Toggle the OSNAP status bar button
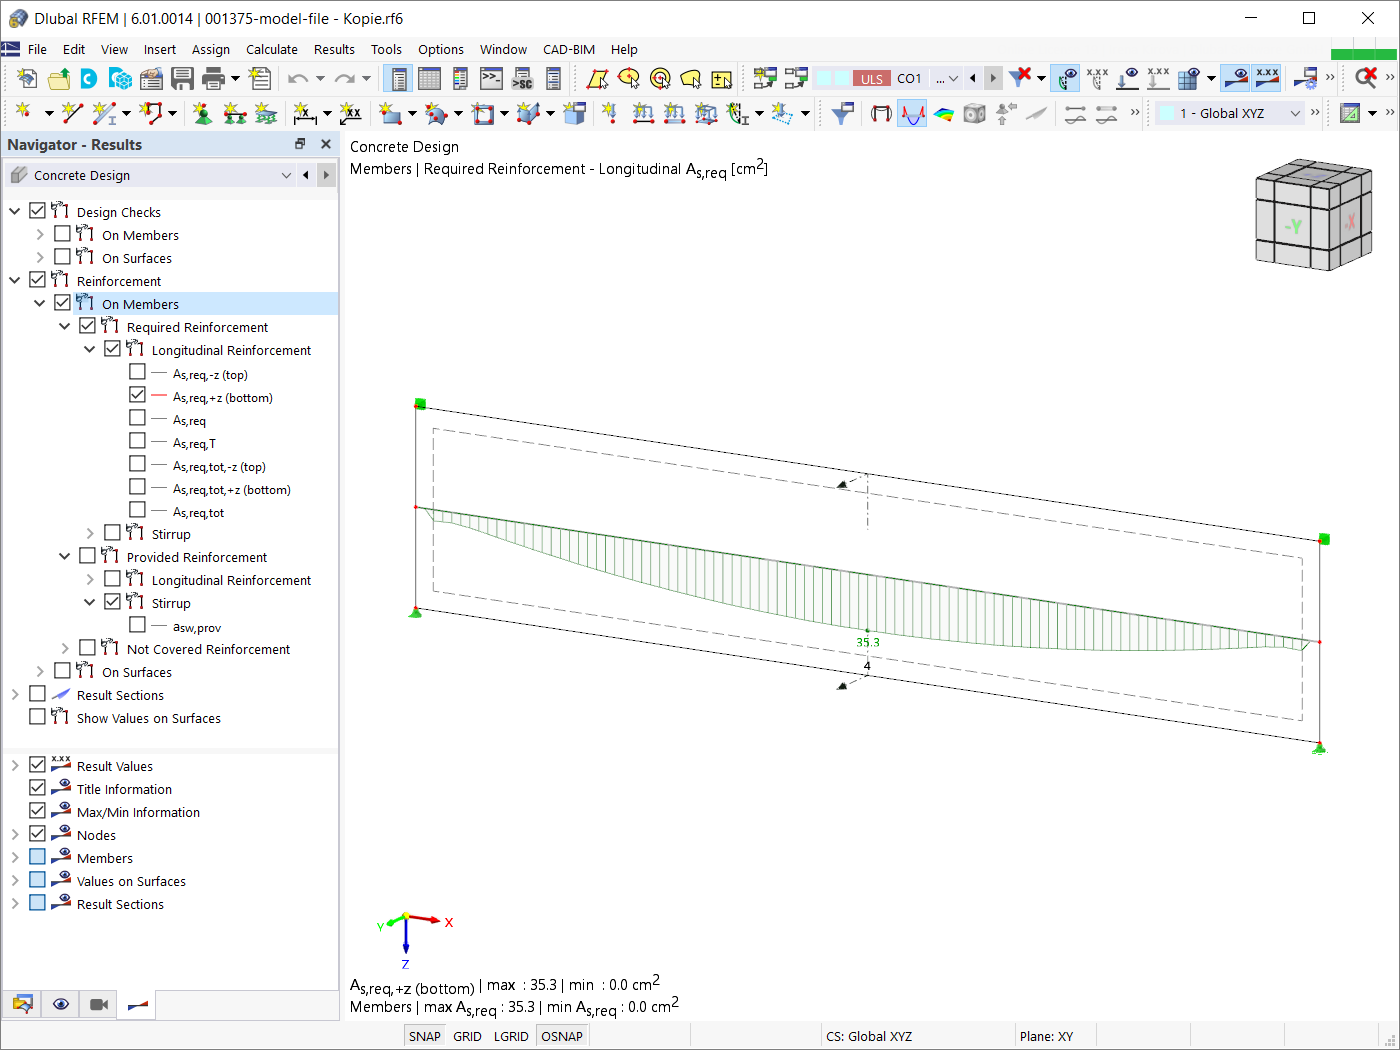The image size is (1400, 1050). [x=562, y=1036]
